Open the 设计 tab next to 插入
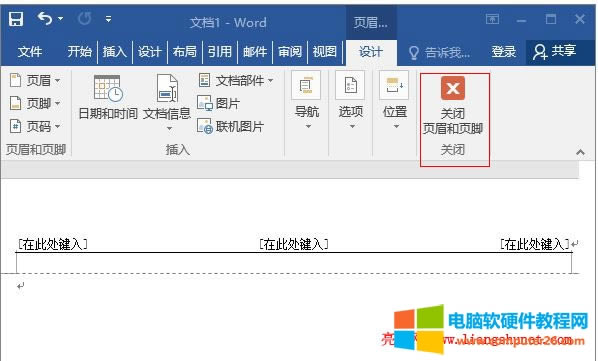The image size is (598, 361). click(150, 51)
